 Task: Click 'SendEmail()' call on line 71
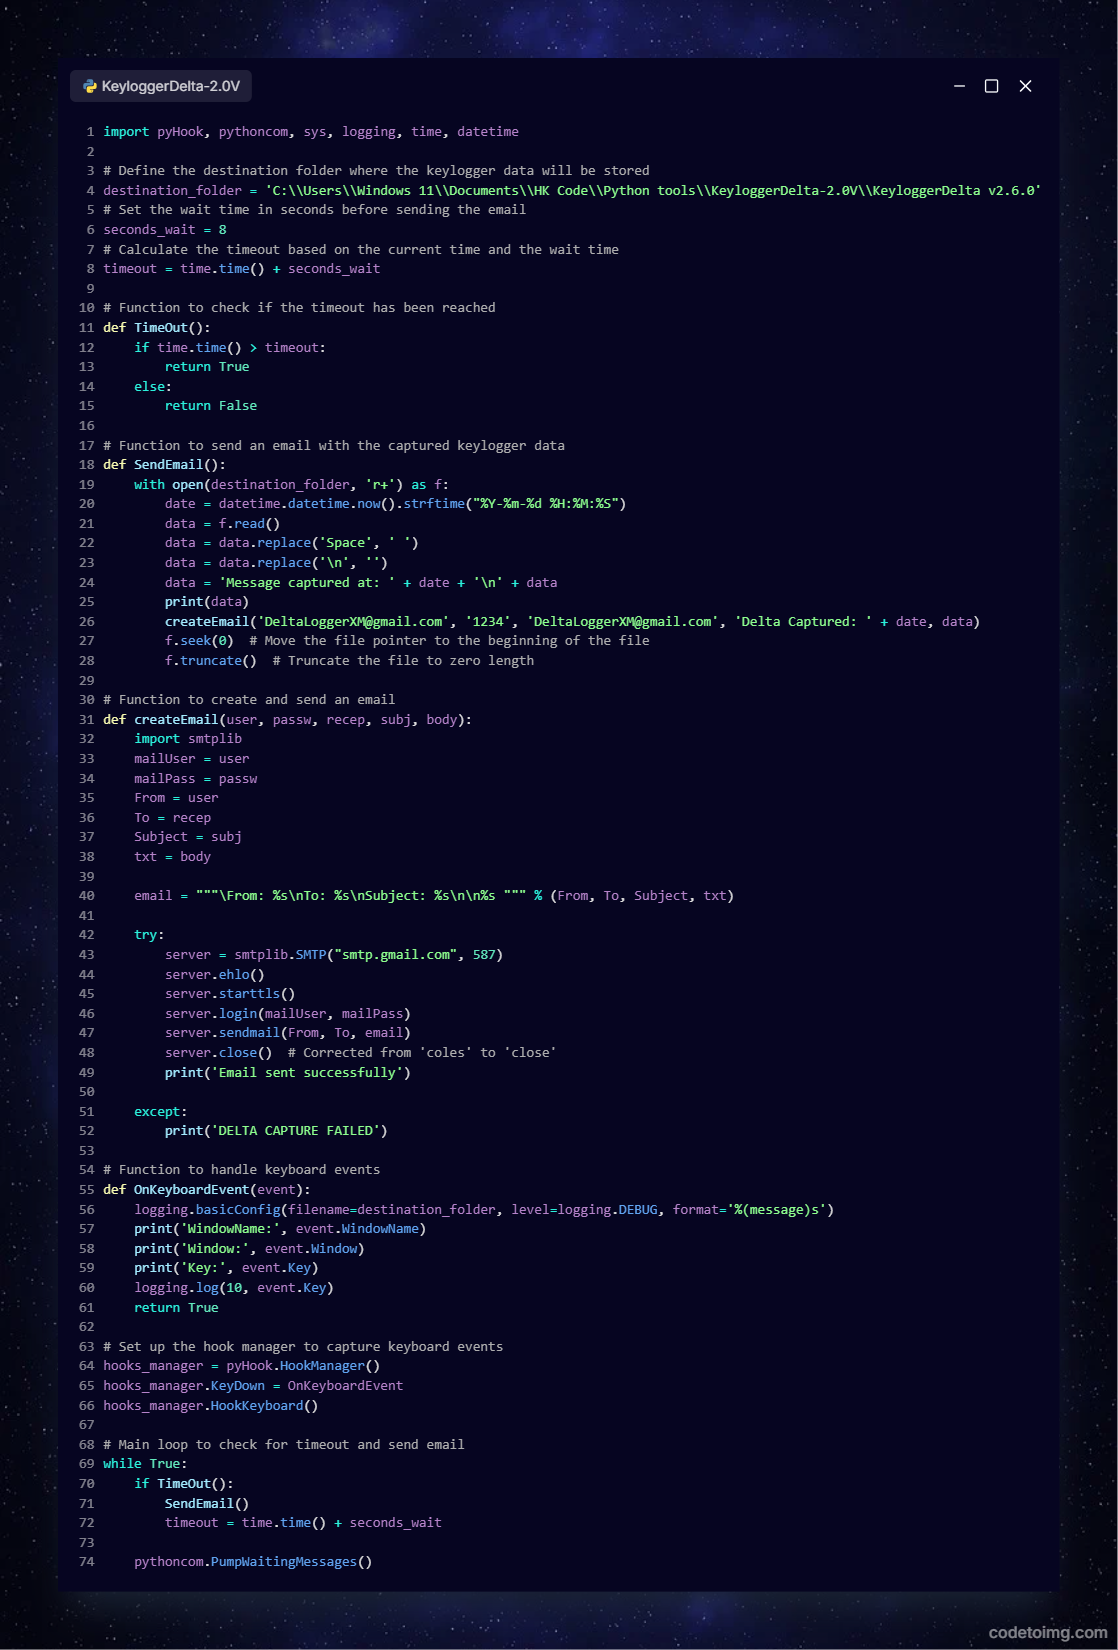pyautogui.click(x=207, y=1504)
